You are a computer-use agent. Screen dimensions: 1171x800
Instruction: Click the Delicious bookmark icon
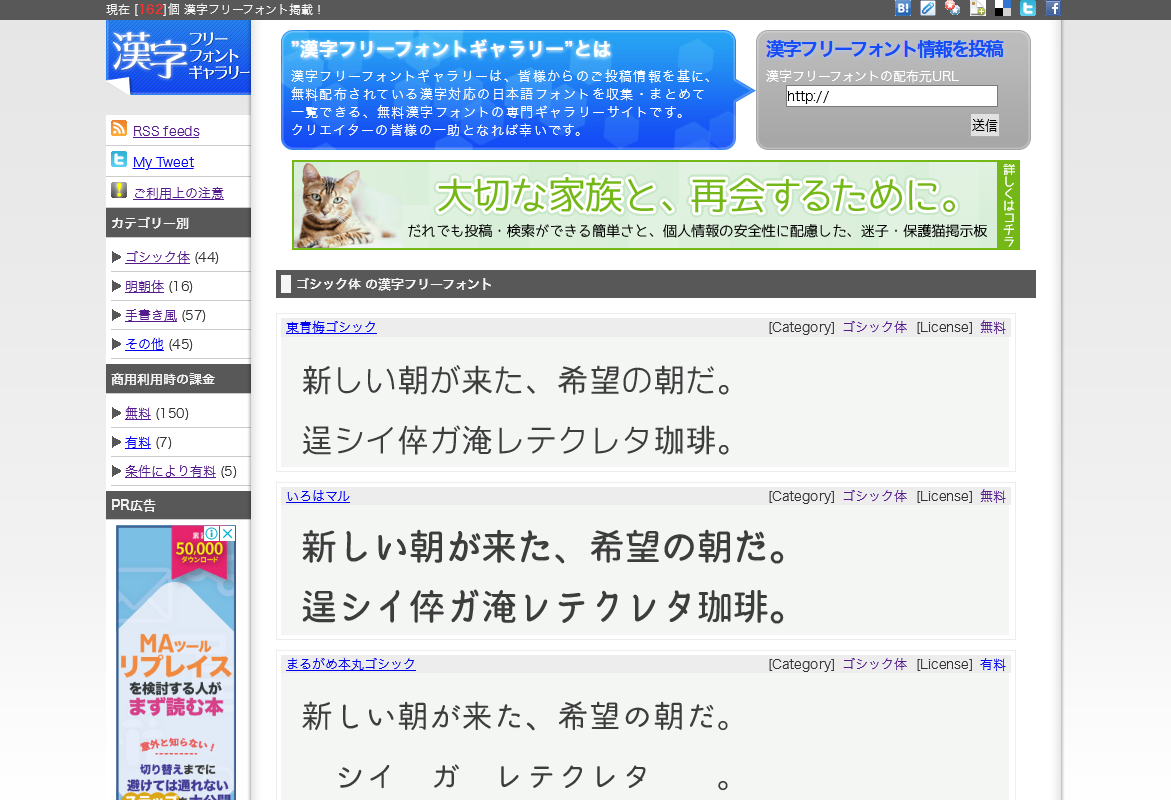[x=1002, y=8]
